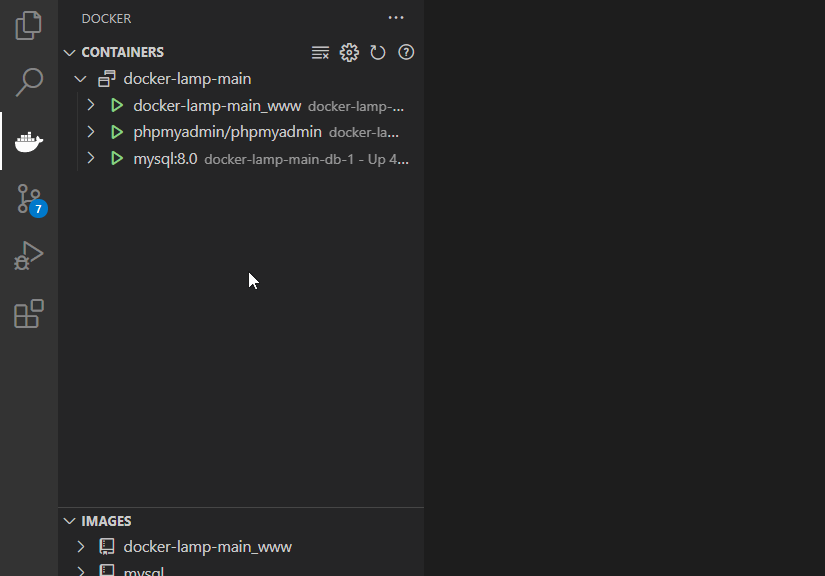Viewport: 825px width, 576px height.
Task: Expand the mysql:8.0 container
Action: (91, 158)
